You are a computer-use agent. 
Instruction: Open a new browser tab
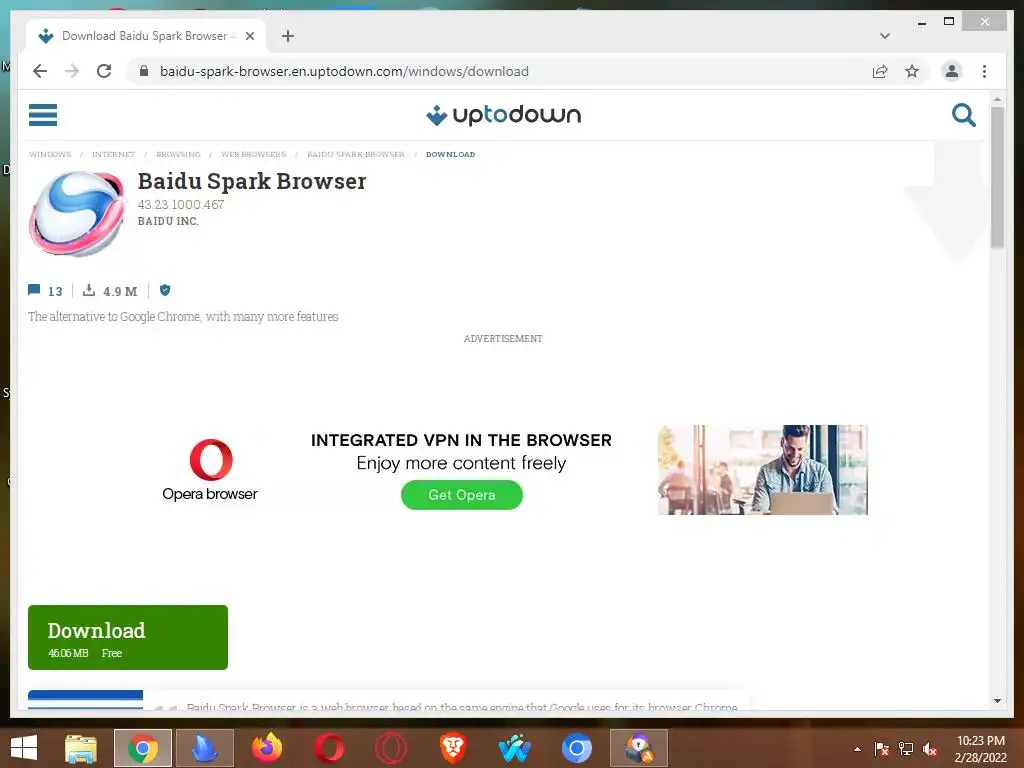pos(288,36)
